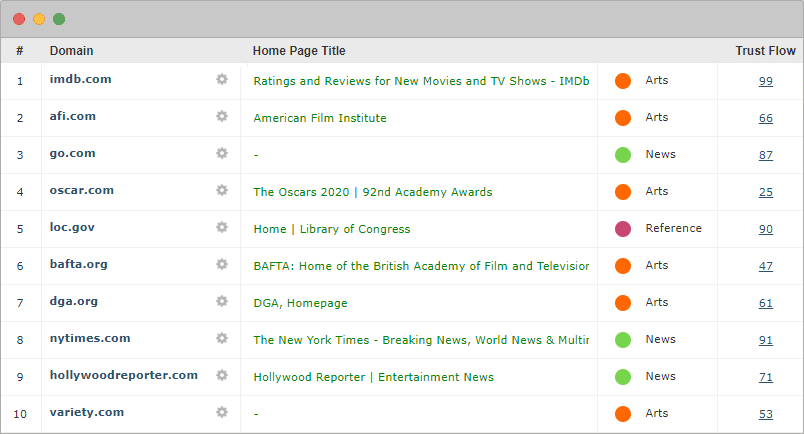Open the oscar.com domain link
The height and width of the screenshot is (434, 804).
coord(82,190)
